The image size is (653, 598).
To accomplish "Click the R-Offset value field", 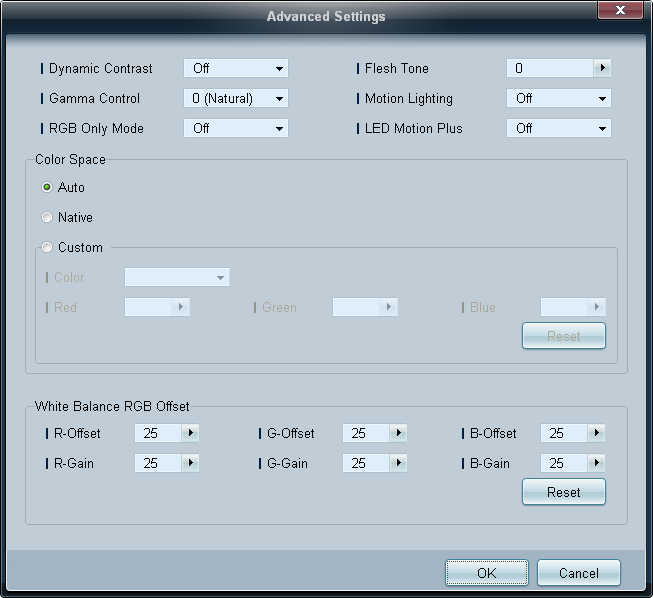I will pos(158,433).
